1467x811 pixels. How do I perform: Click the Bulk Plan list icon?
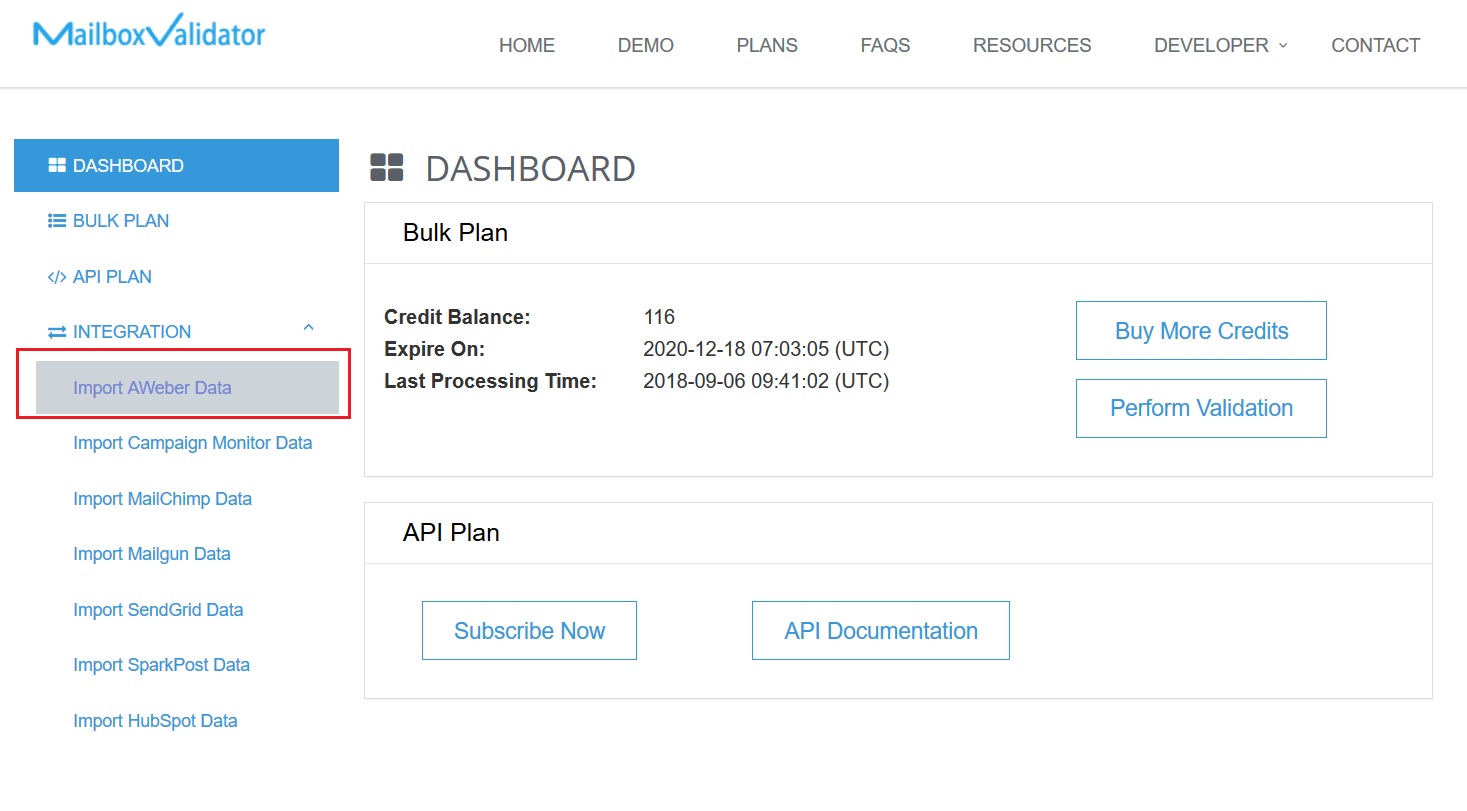pos(57,221)
